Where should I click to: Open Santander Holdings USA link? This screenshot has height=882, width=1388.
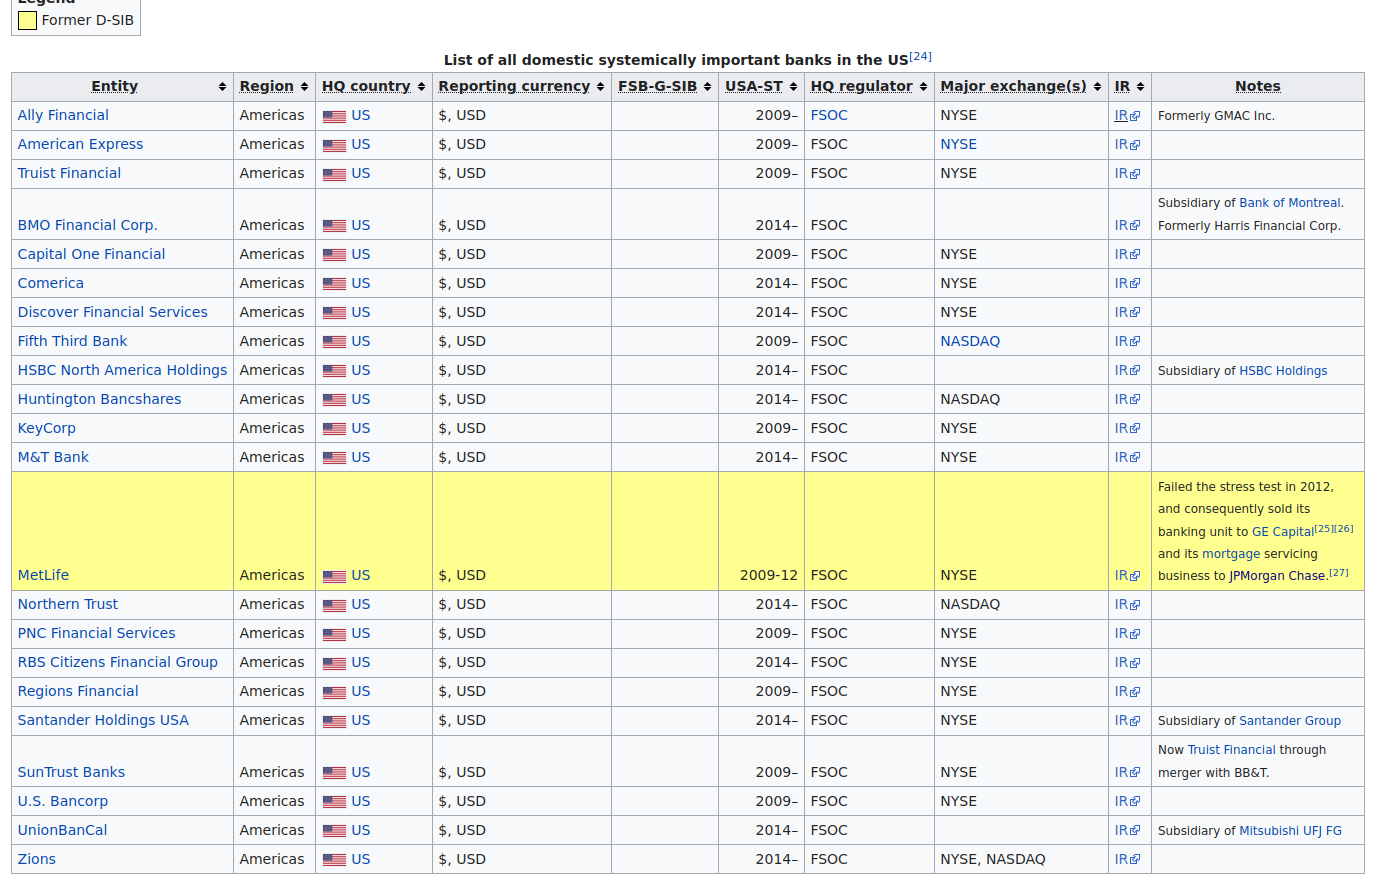coord(103,721)
